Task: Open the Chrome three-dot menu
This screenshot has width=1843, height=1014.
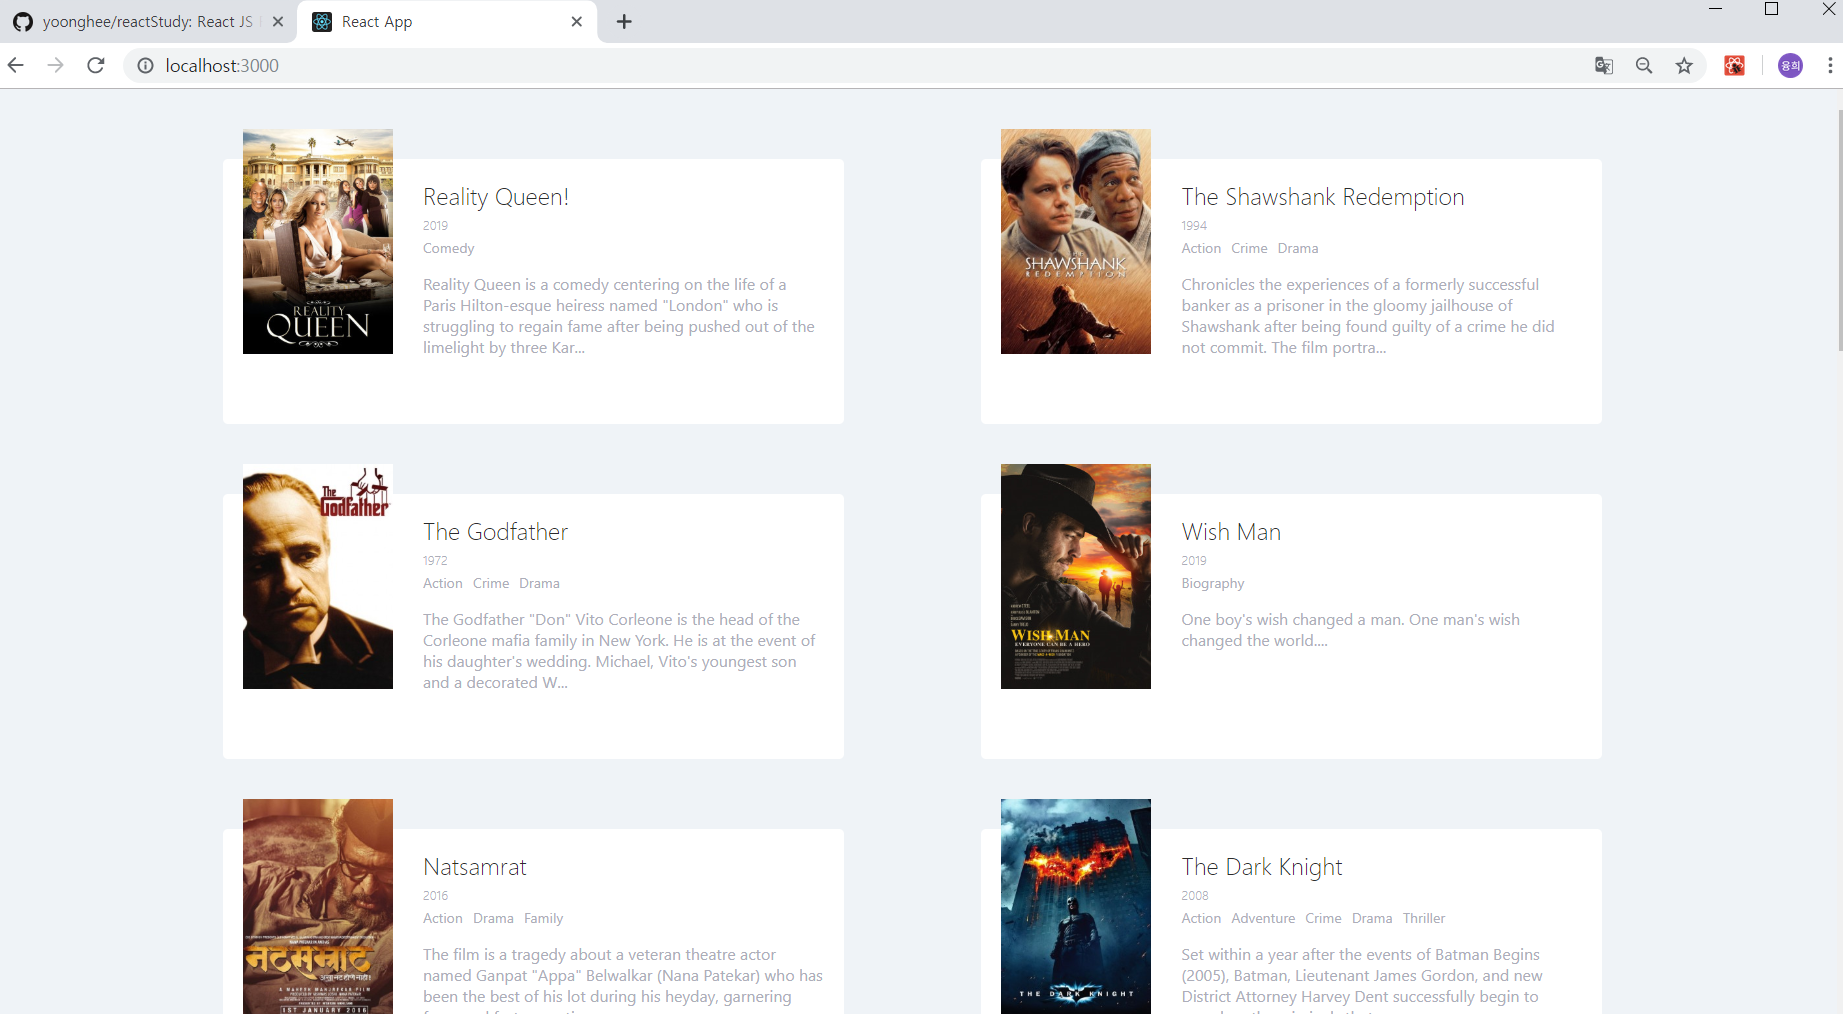Action: click(1830, 65)
